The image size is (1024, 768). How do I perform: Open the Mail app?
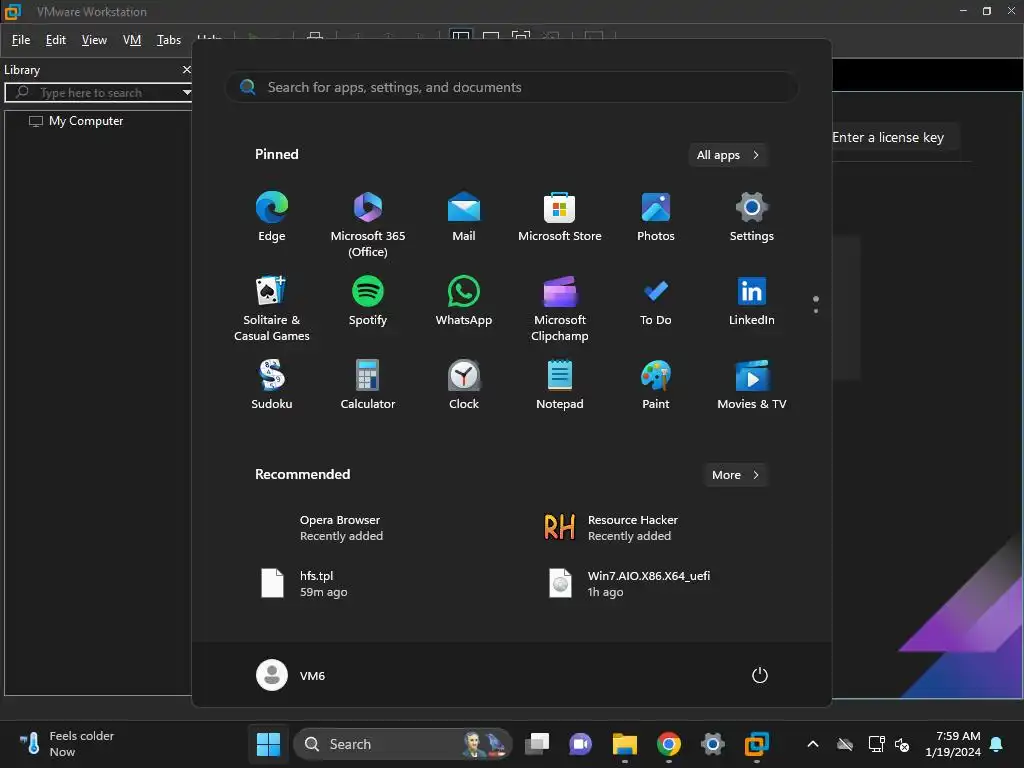[x=464, y=217]
